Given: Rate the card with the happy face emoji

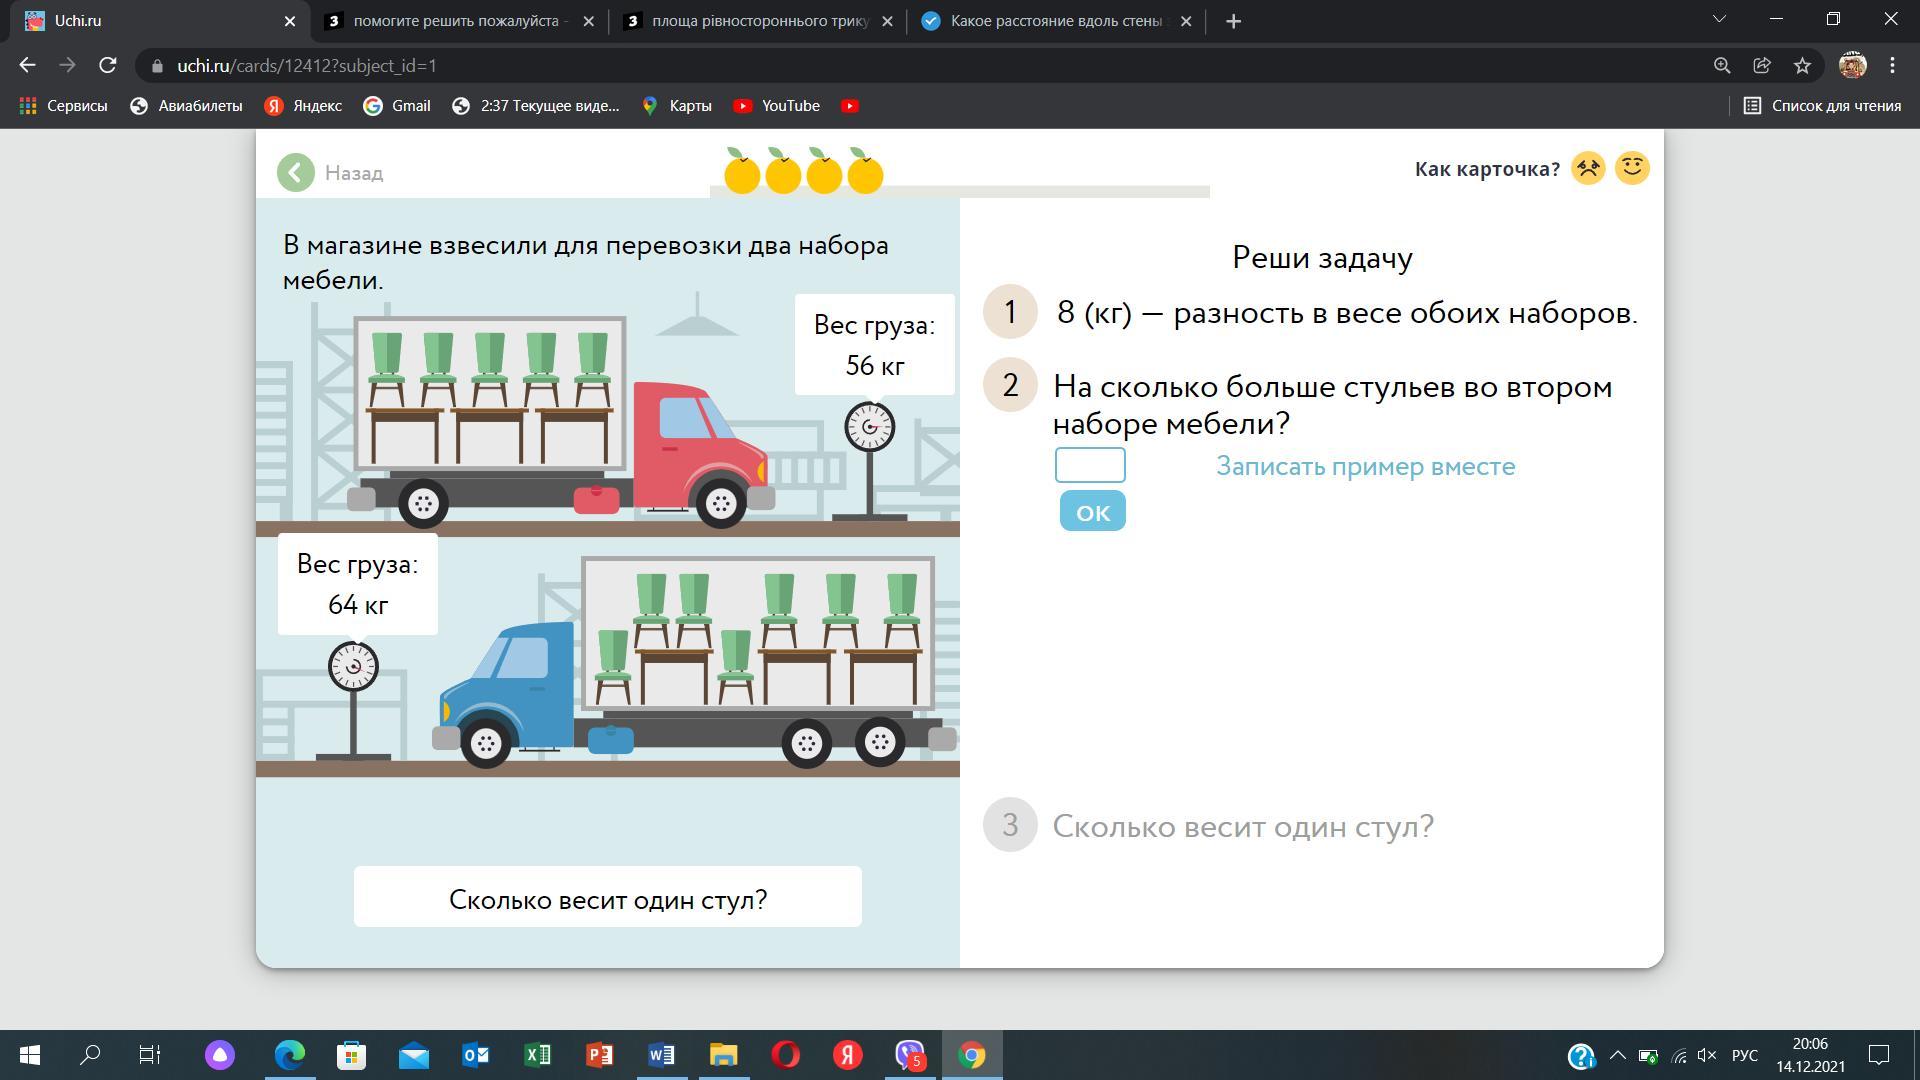Looking at the screenshot, I should point(1632,168).
